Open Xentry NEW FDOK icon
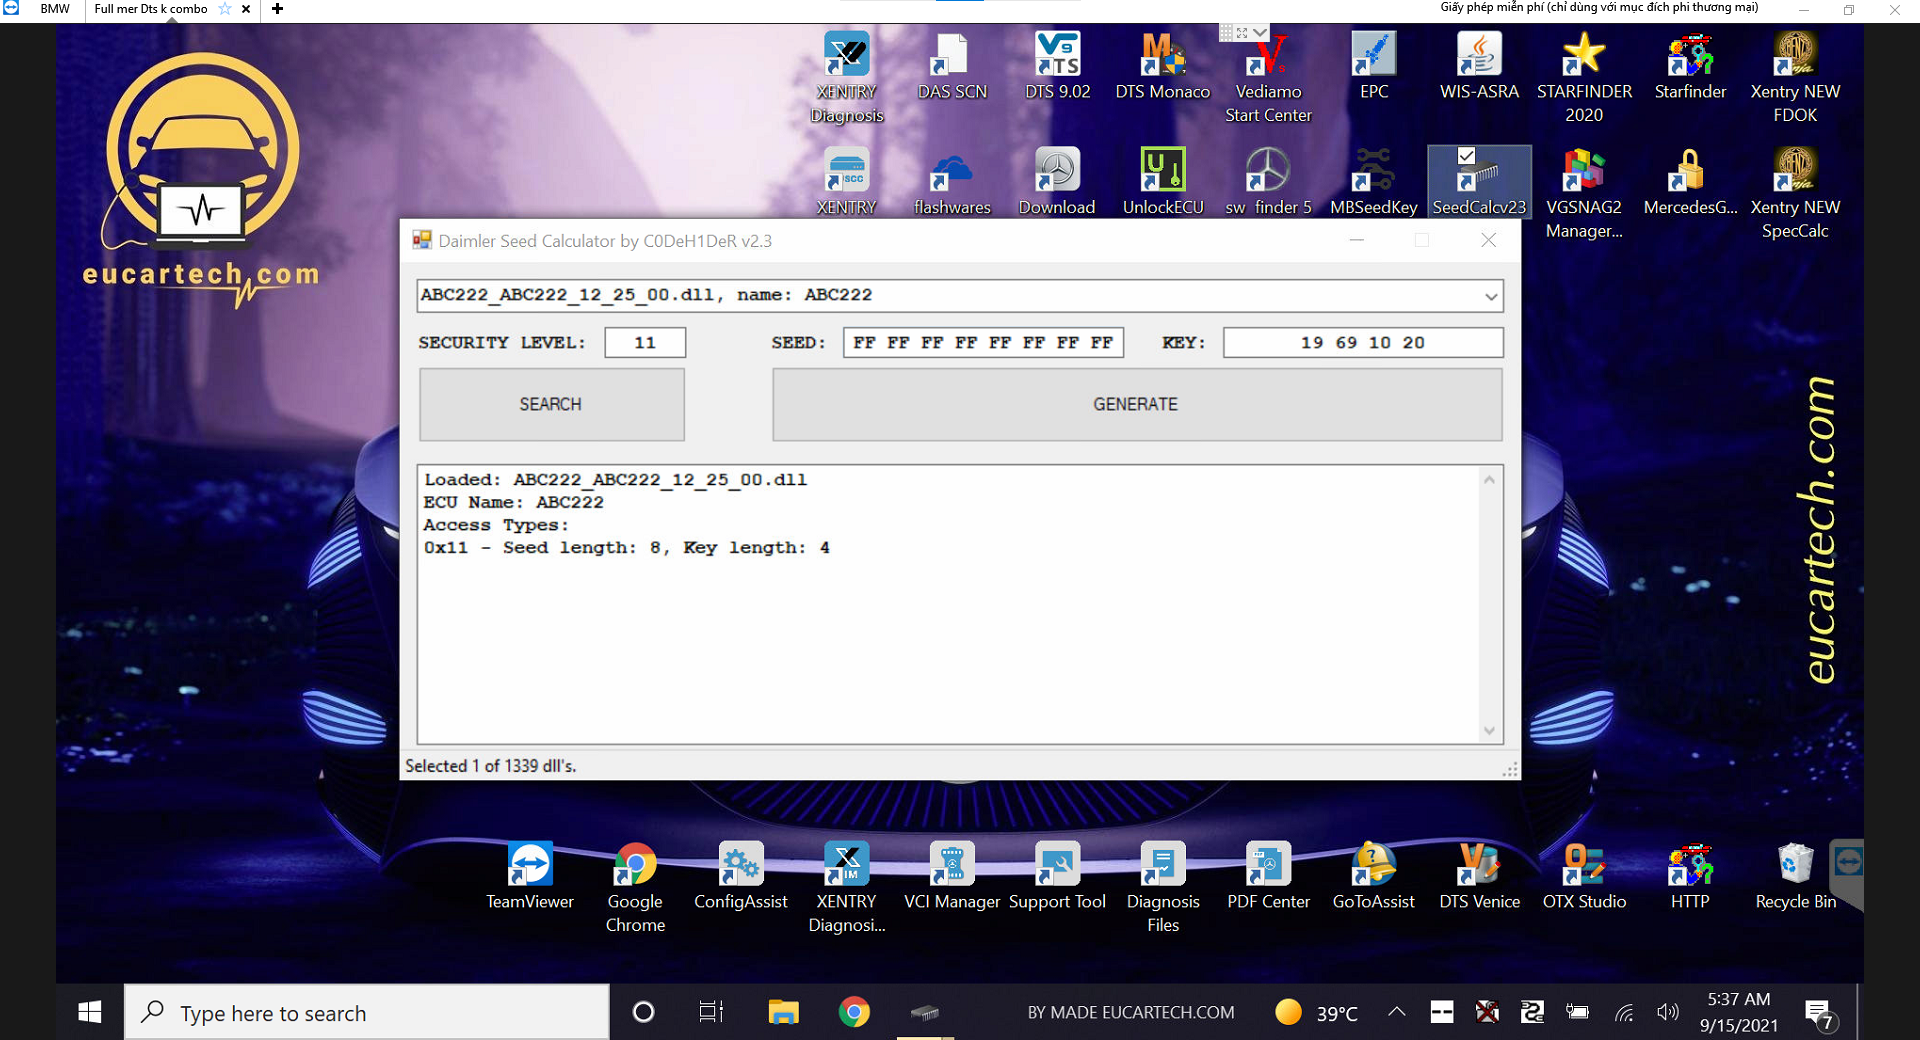 point(1795,77)
